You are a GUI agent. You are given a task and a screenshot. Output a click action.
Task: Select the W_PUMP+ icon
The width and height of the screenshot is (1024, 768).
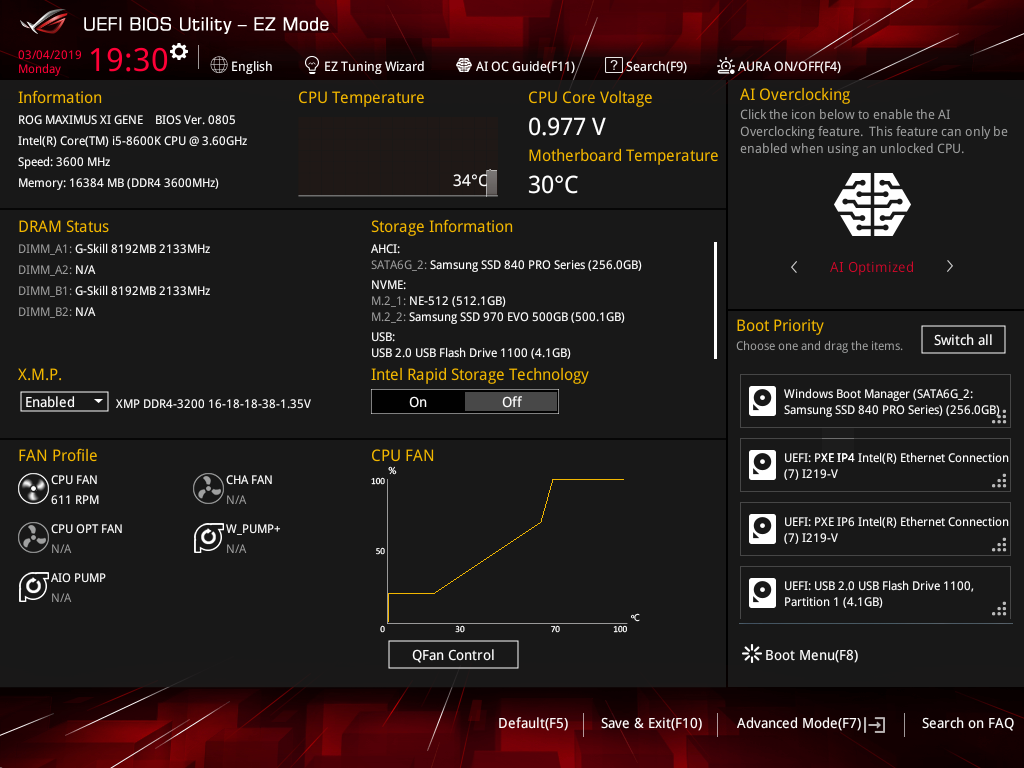208,538
